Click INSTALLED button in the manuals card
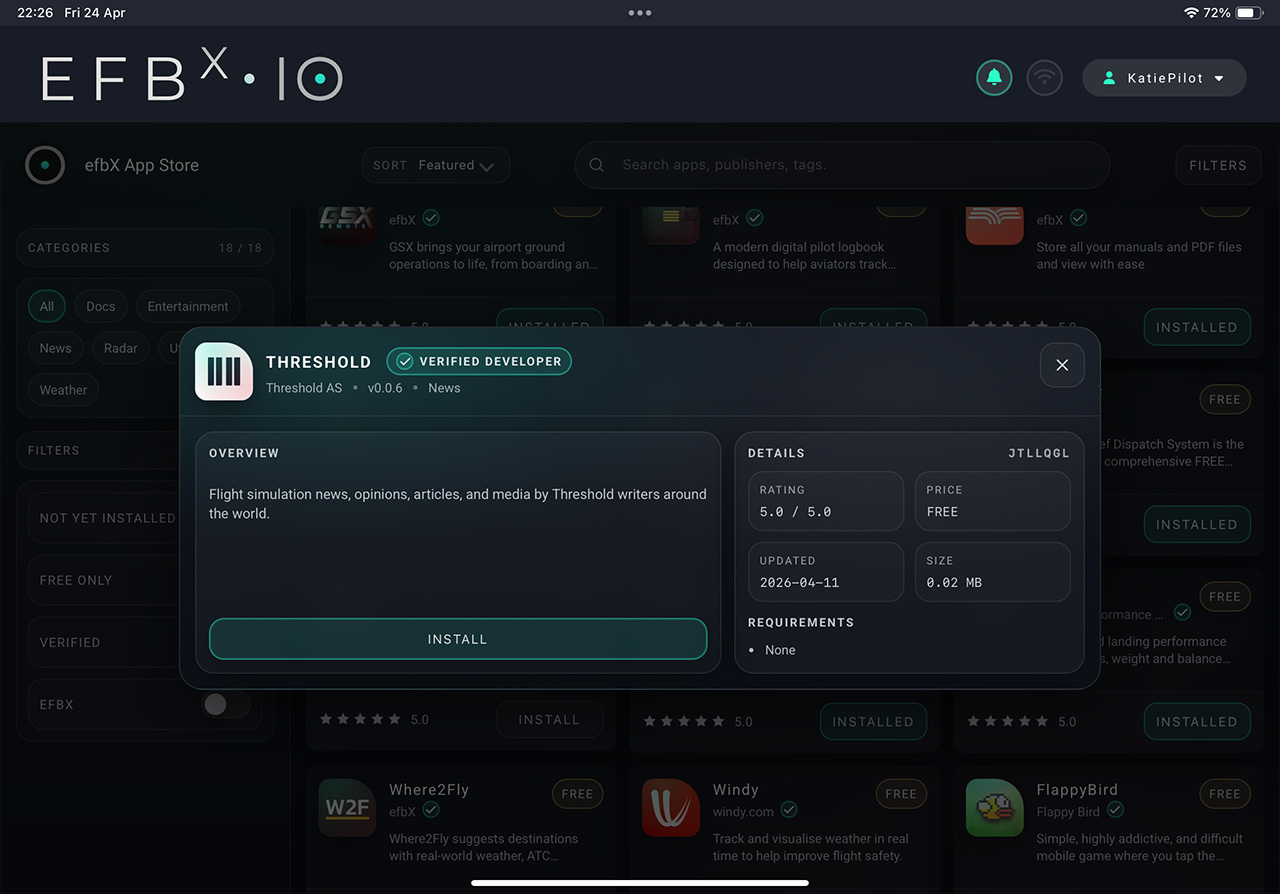The height and width of the screenshot is (894, 1280). (x=1197, y=327)
